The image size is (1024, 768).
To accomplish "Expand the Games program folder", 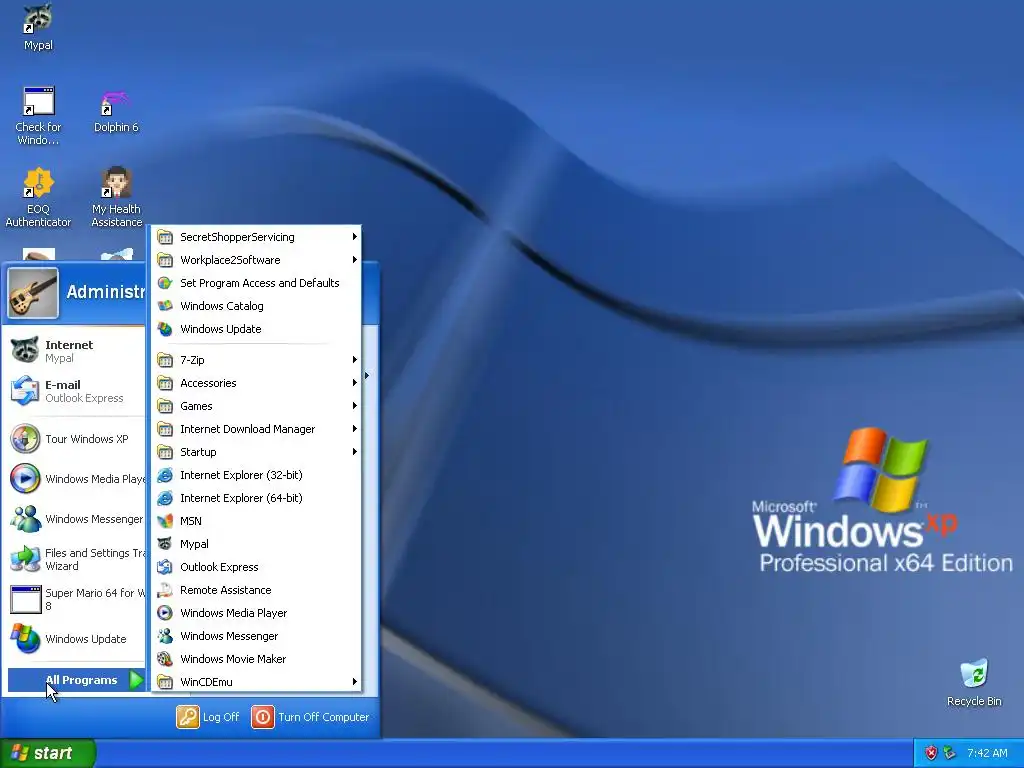I will point(257,406).
